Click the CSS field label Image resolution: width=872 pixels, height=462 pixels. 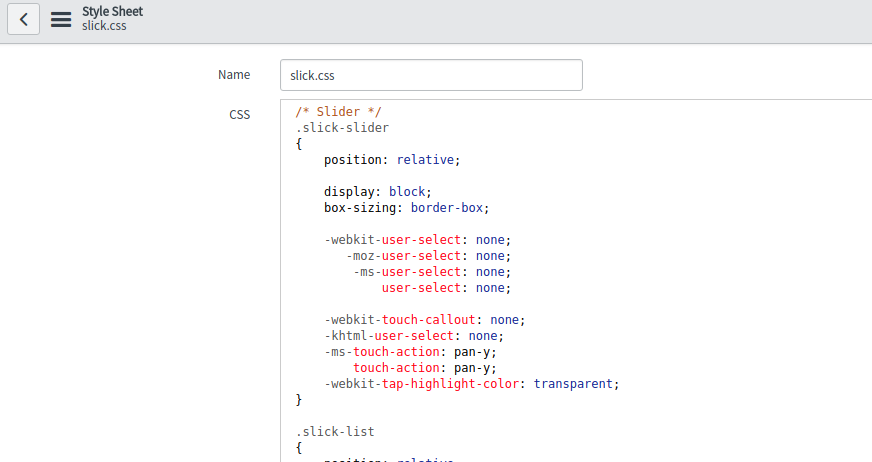(240, 115)
